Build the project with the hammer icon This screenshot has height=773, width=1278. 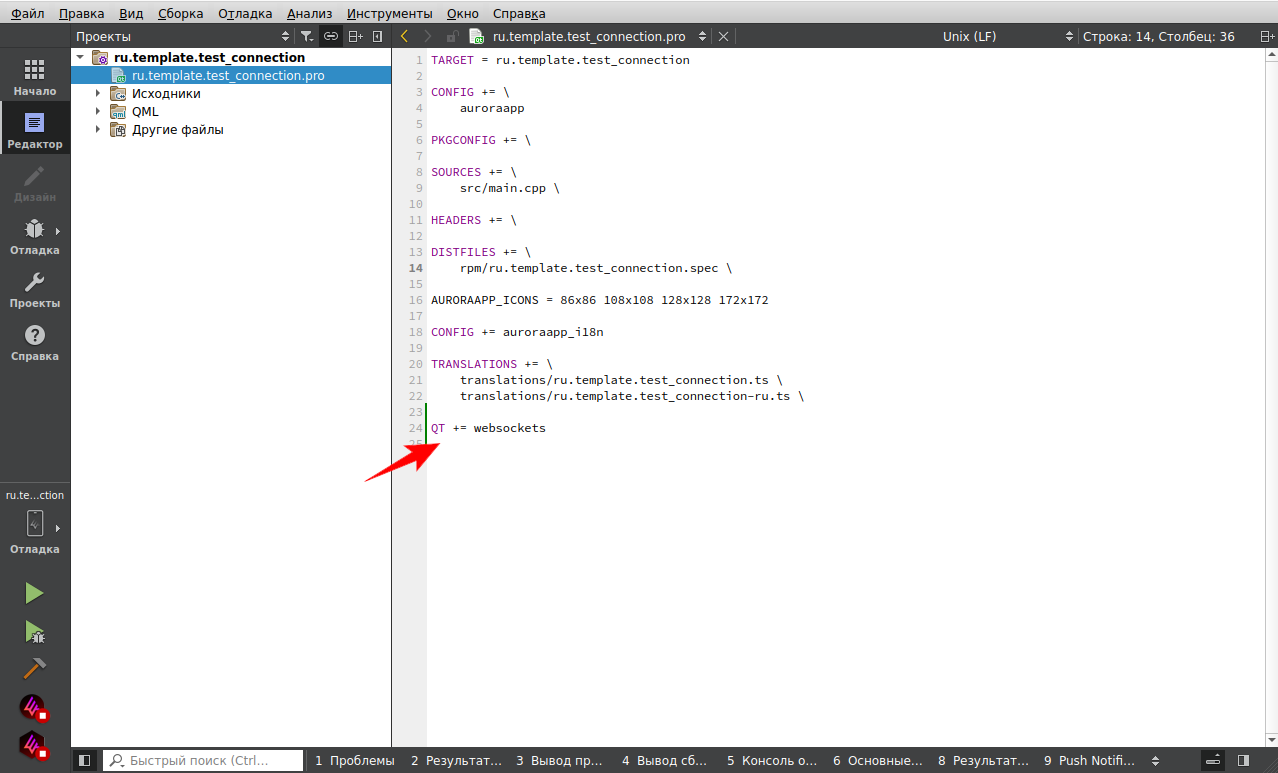tap(34, 668)
